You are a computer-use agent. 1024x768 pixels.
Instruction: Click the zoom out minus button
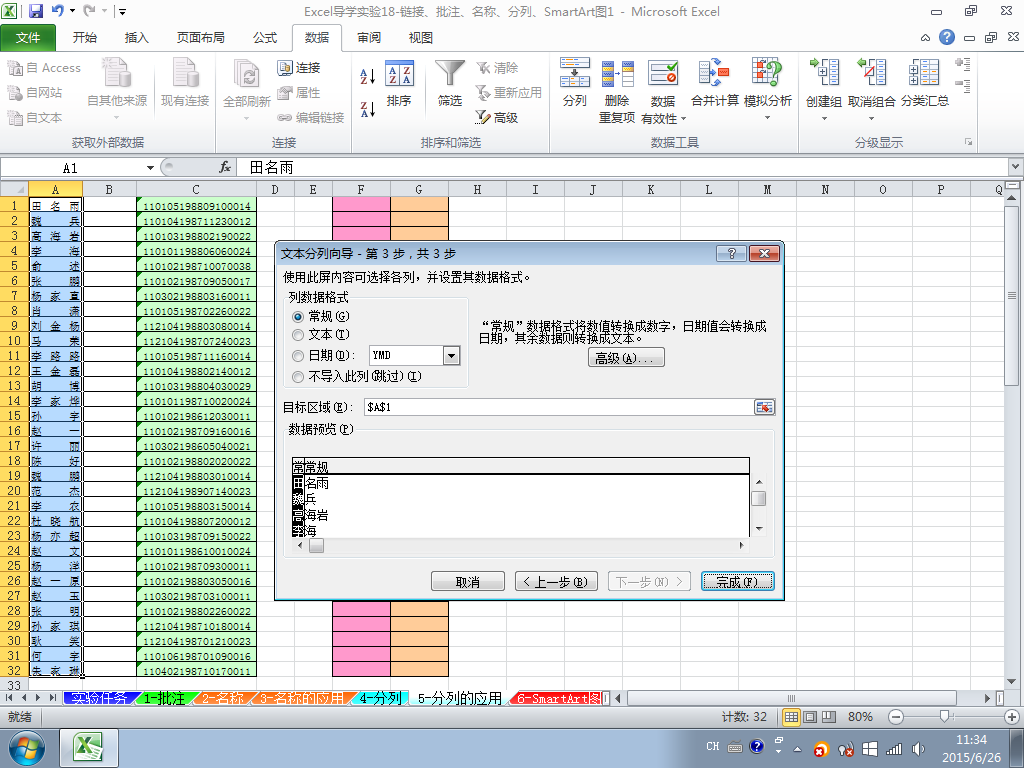[896, 717]
